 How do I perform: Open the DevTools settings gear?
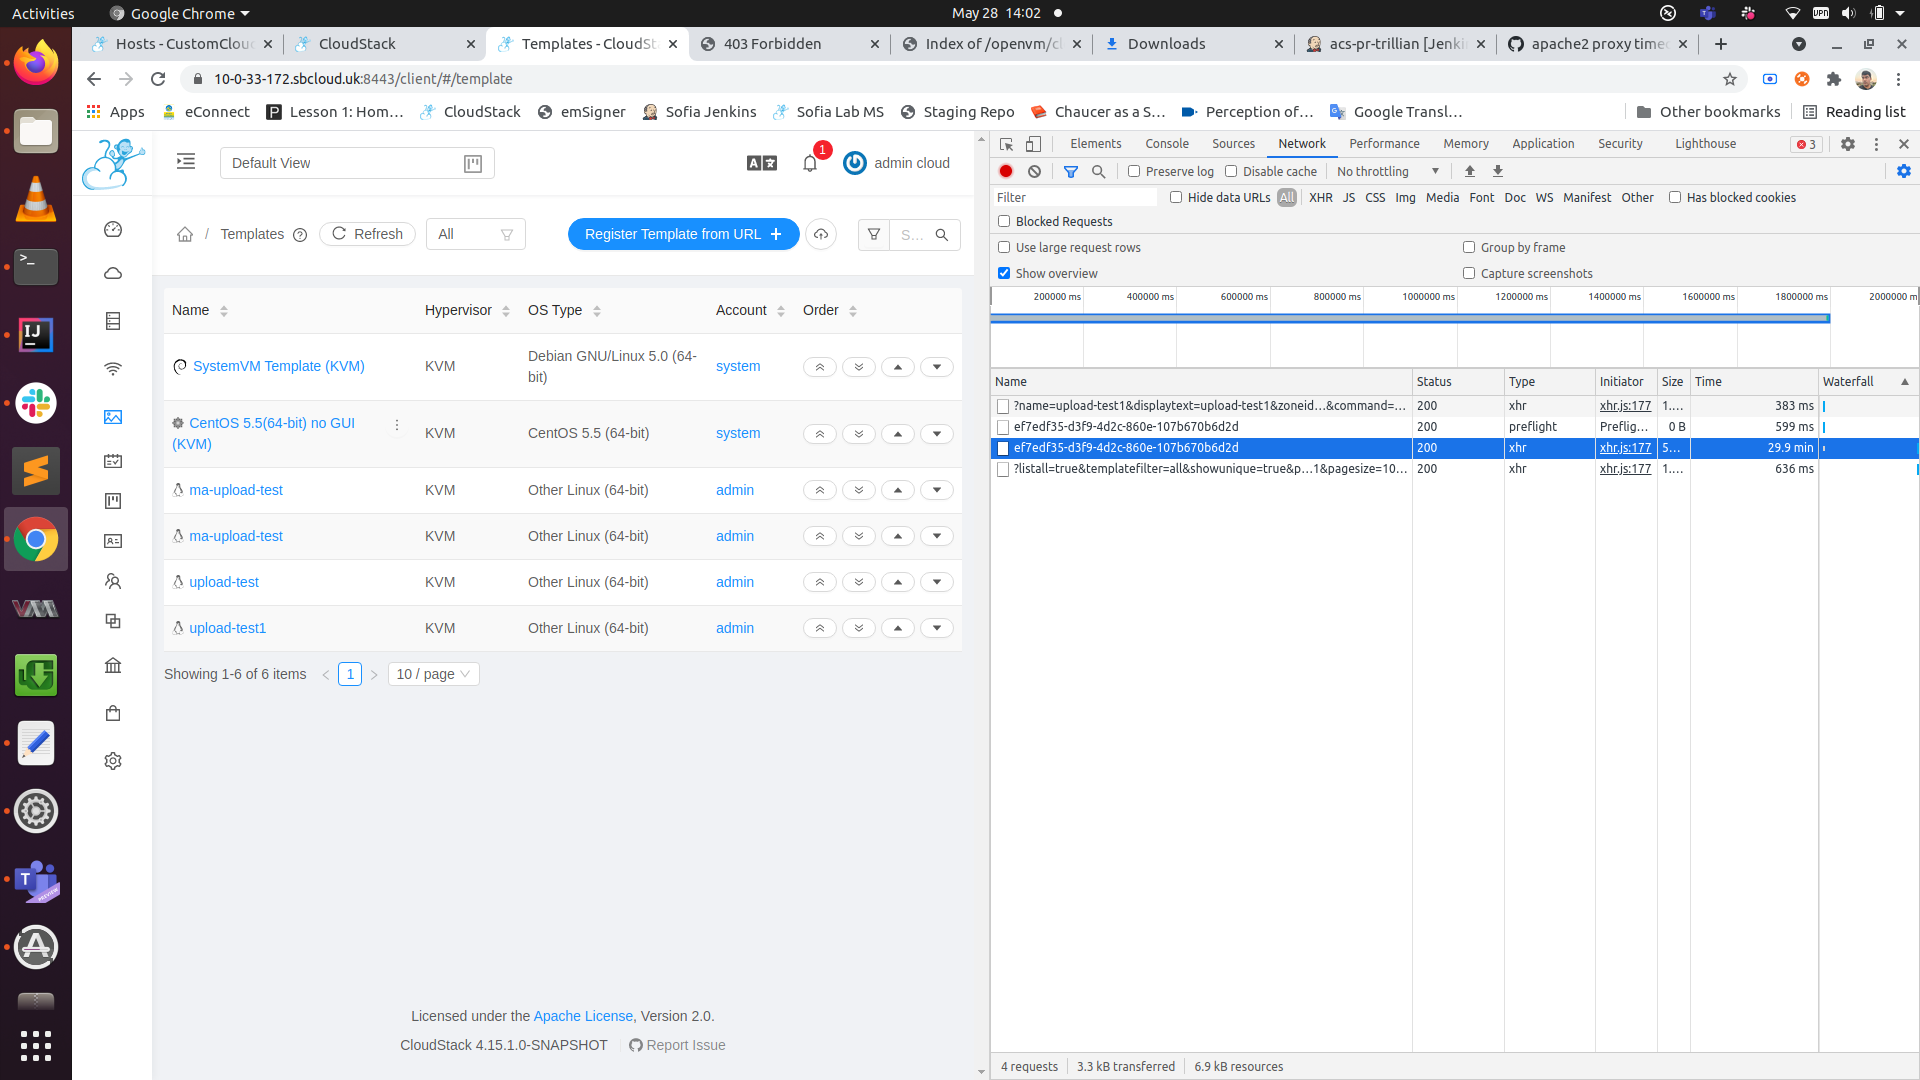(1847, 144)
